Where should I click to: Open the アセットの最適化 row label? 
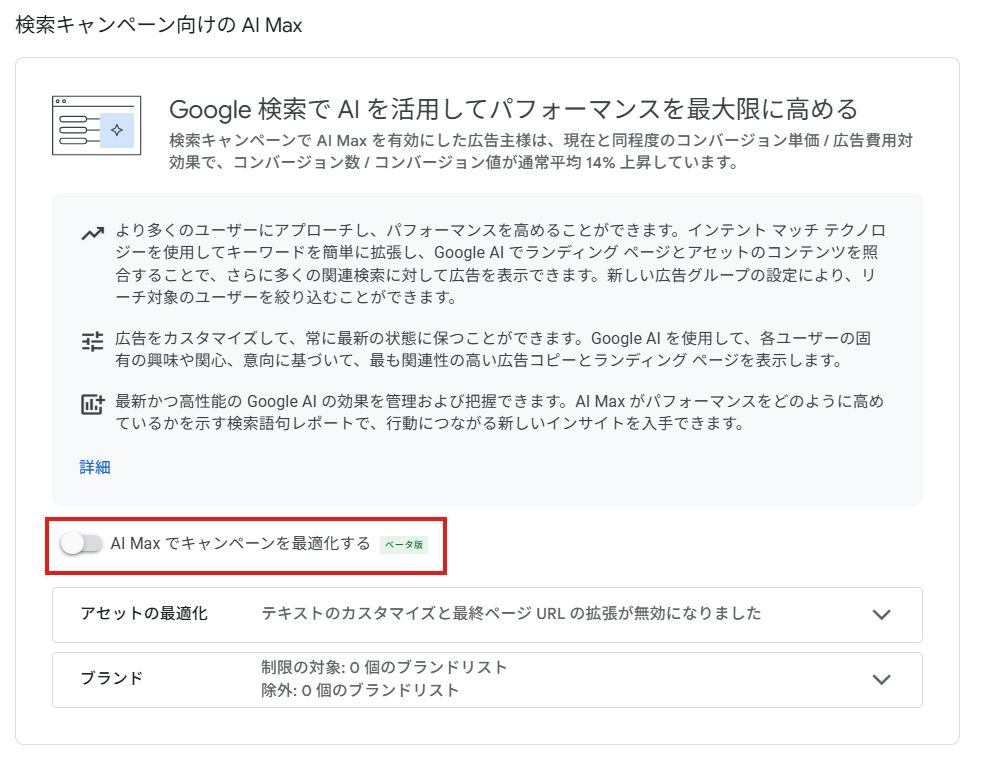point(144,613)
